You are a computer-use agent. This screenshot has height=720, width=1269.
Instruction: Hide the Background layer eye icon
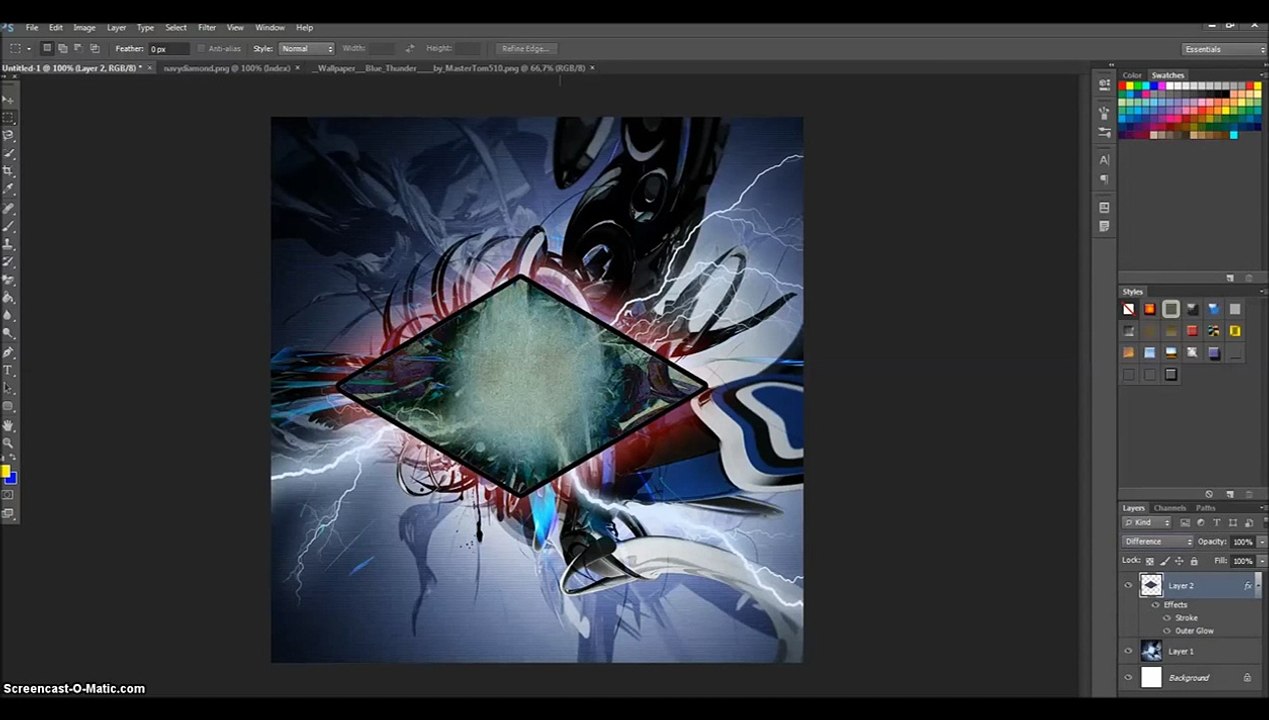[x=1129, y=677]
